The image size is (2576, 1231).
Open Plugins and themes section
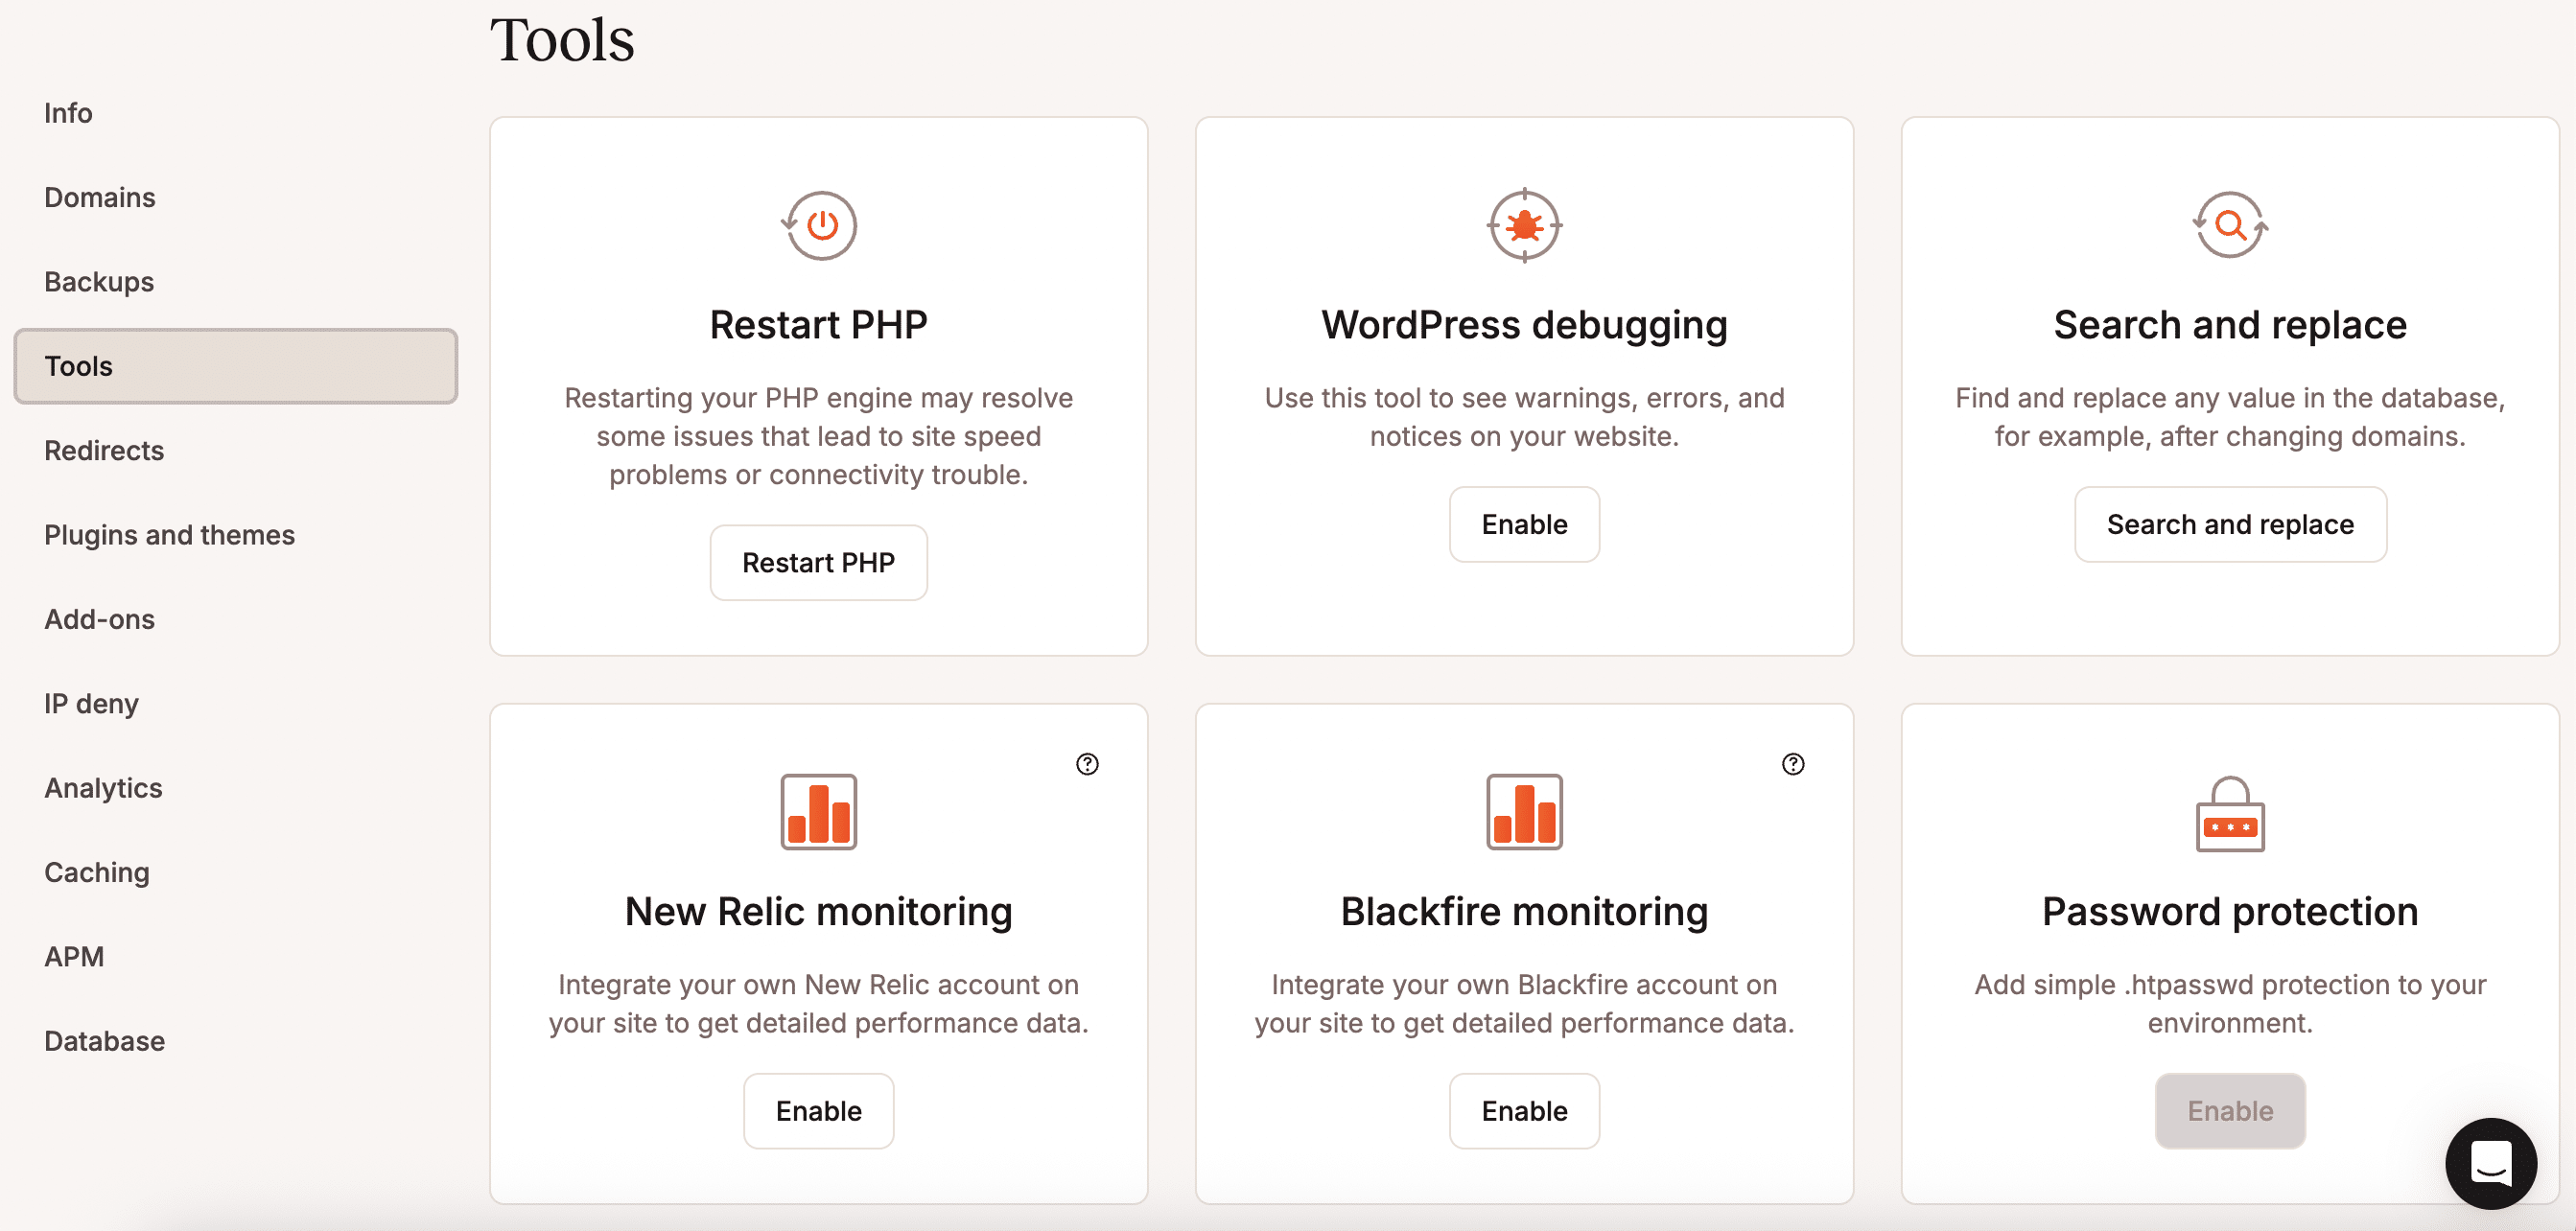[x=169, y=534]
